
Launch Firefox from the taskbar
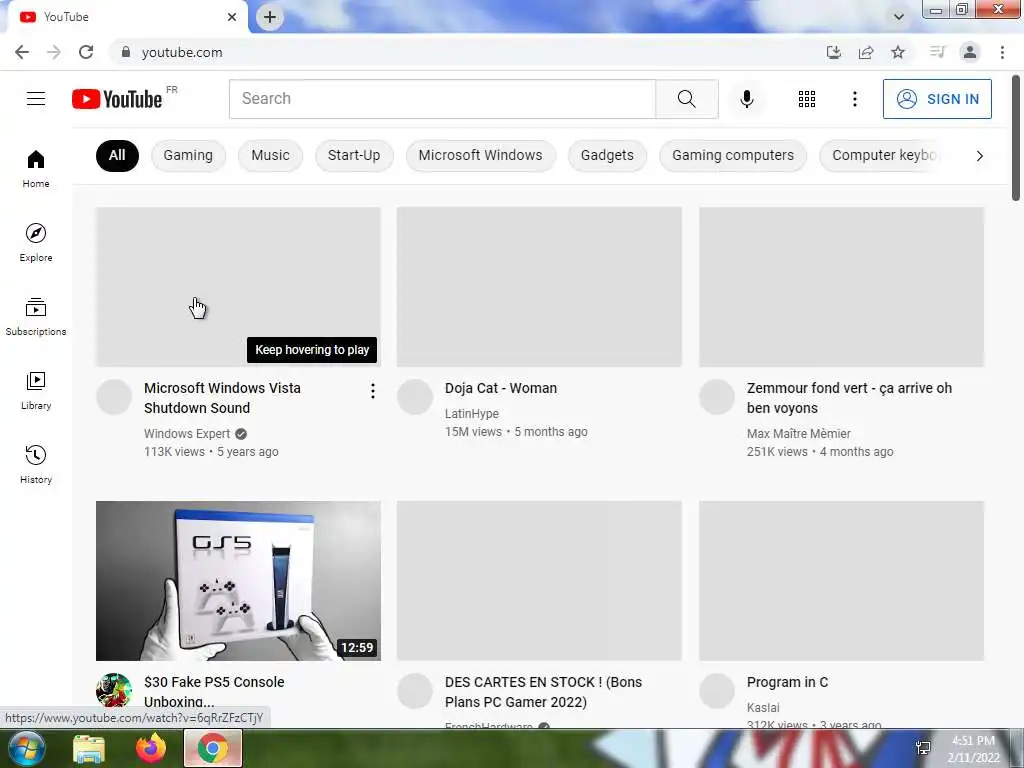pos(151,748)
